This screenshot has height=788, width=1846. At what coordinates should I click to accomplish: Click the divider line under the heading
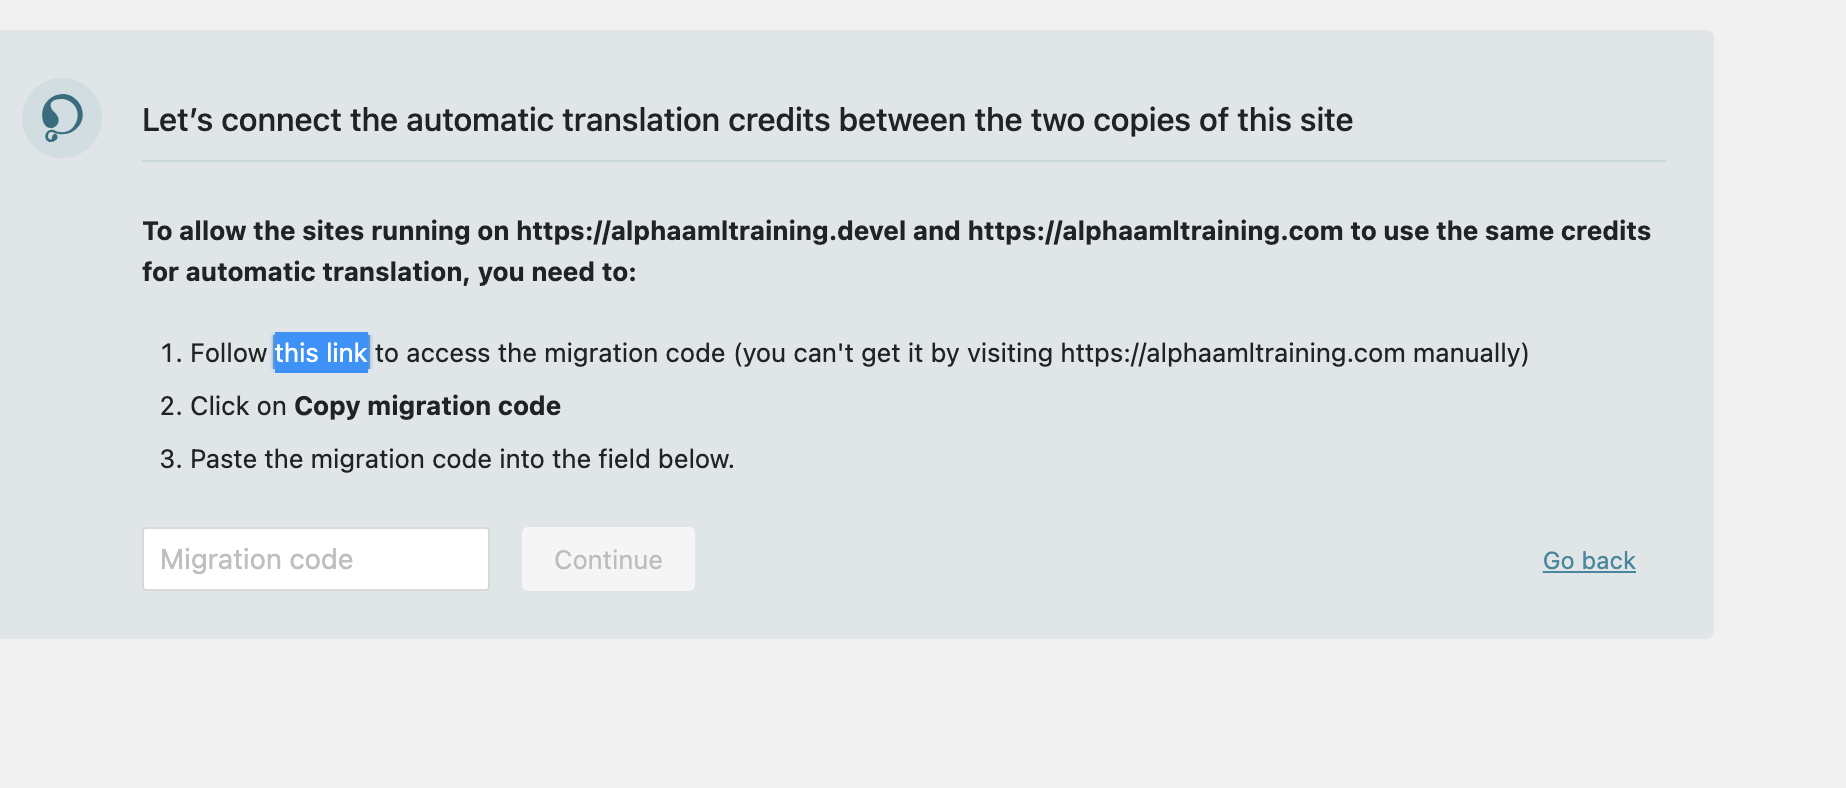point(904,161)
